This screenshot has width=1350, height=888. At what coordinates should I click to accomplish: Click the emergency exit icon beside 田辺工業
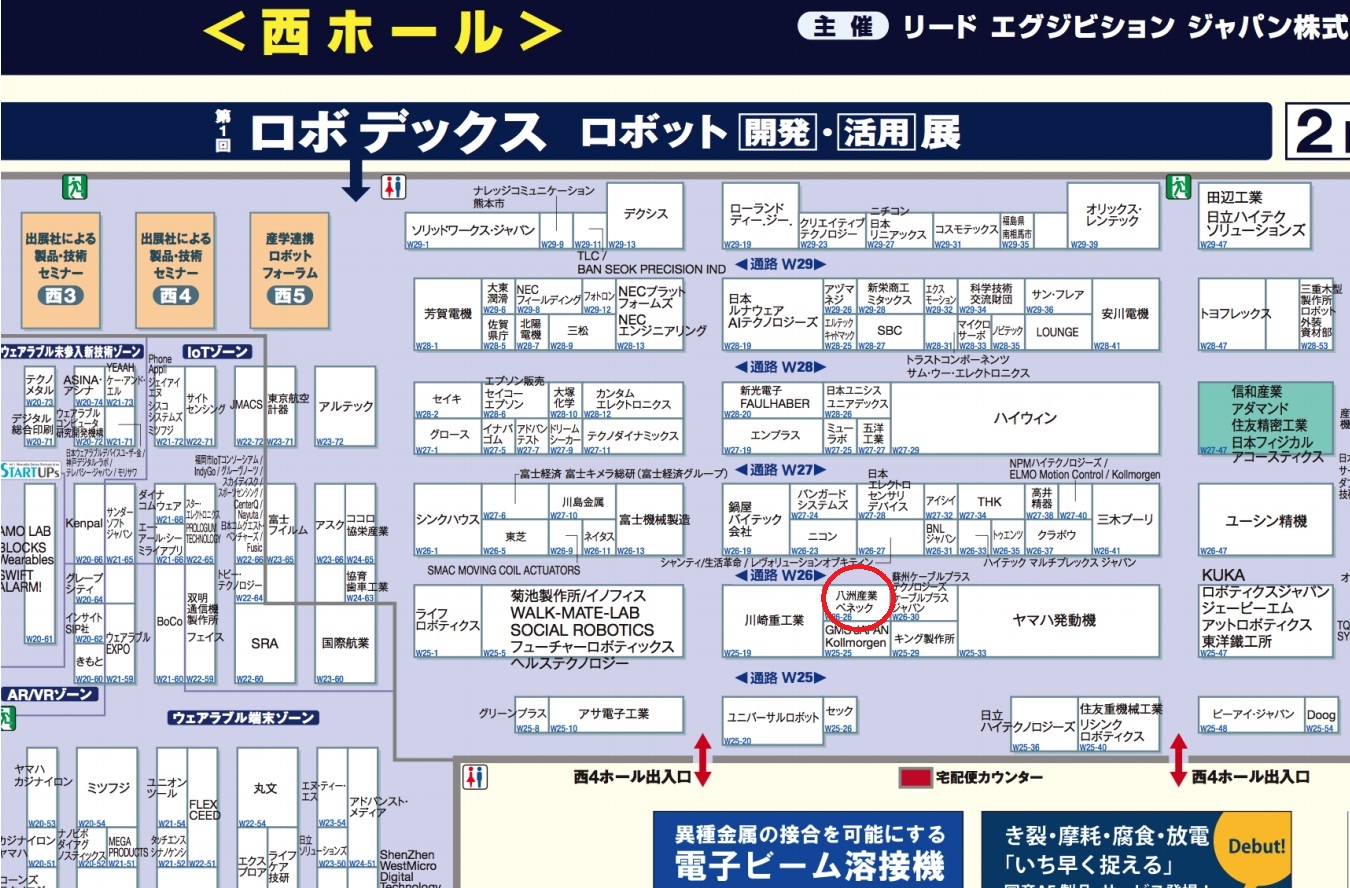tap(1180, 186)
